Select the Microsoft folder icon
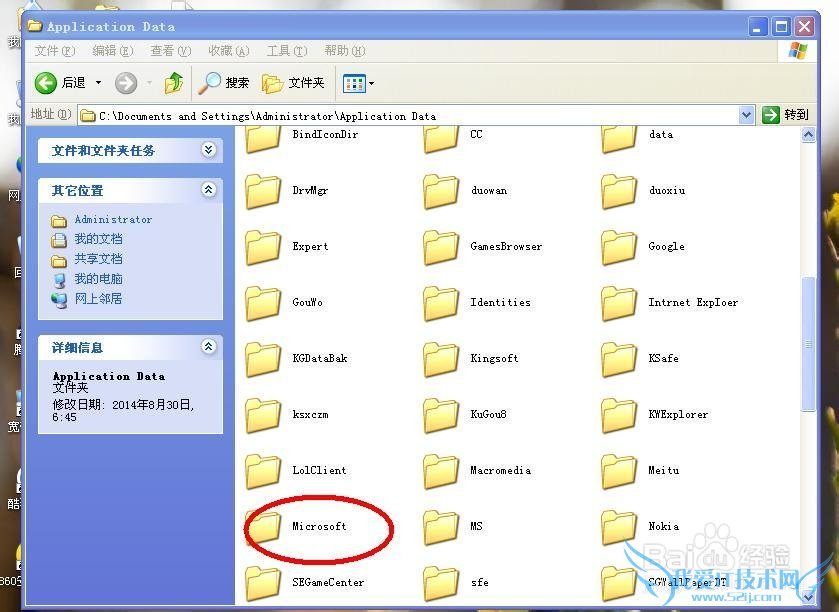839x612 pixels. point(263,527)
